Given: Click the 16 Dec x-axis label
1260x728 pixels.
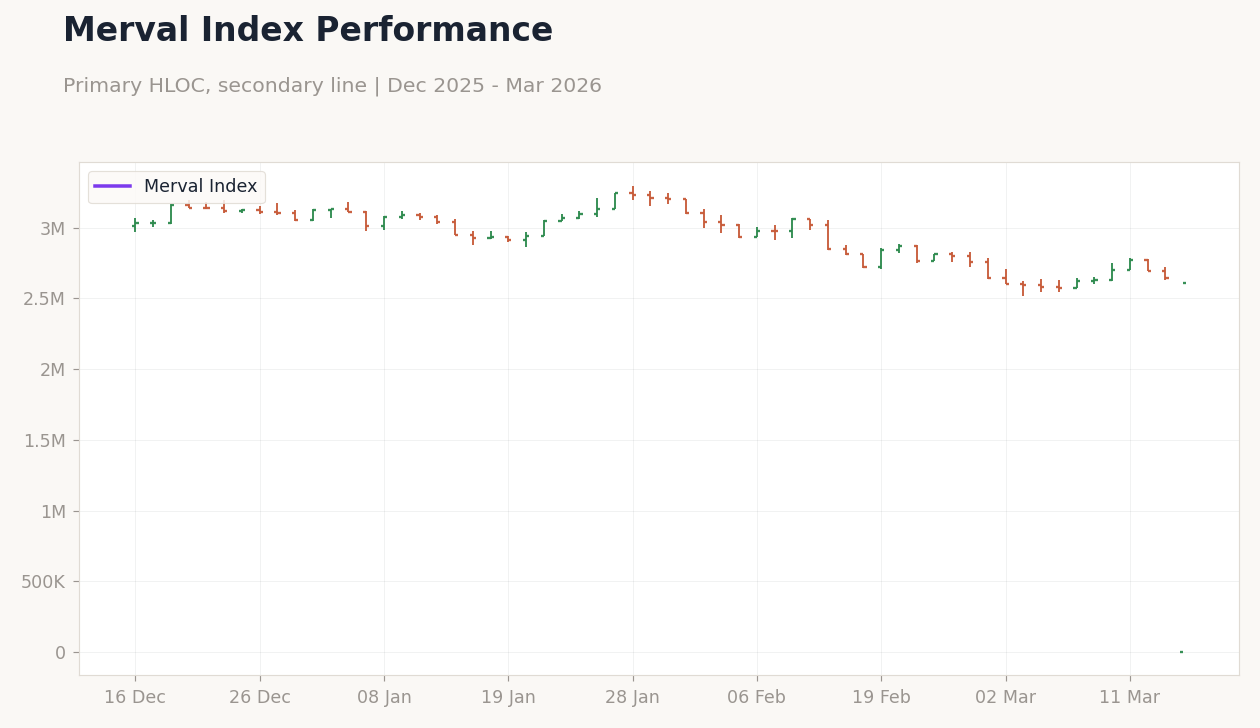Looking at the screenshot, I should tap(135, 698).
